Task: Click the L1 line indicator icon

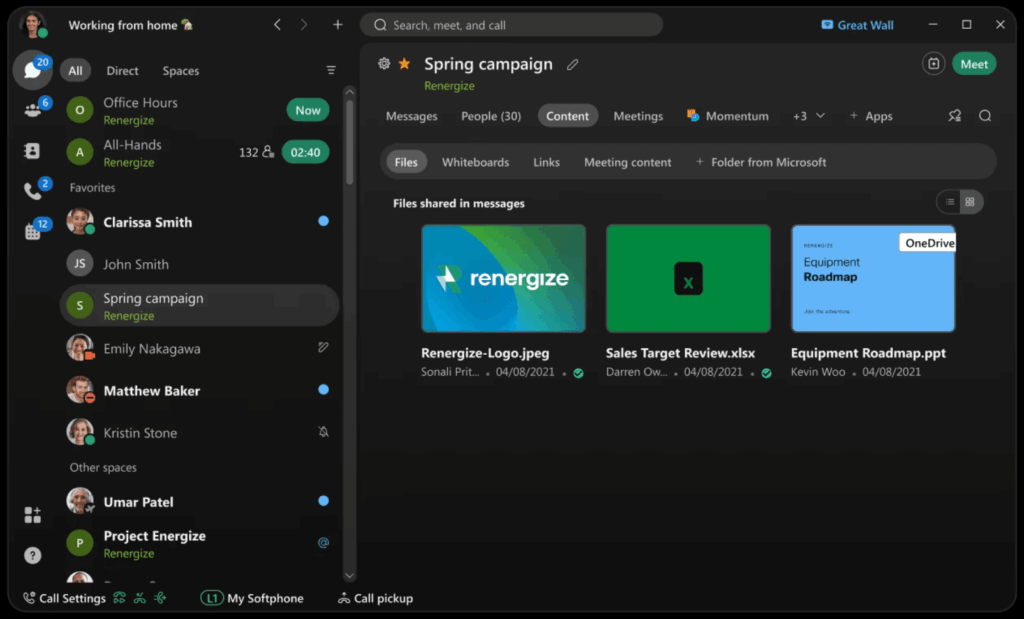Action: [212, 597]
